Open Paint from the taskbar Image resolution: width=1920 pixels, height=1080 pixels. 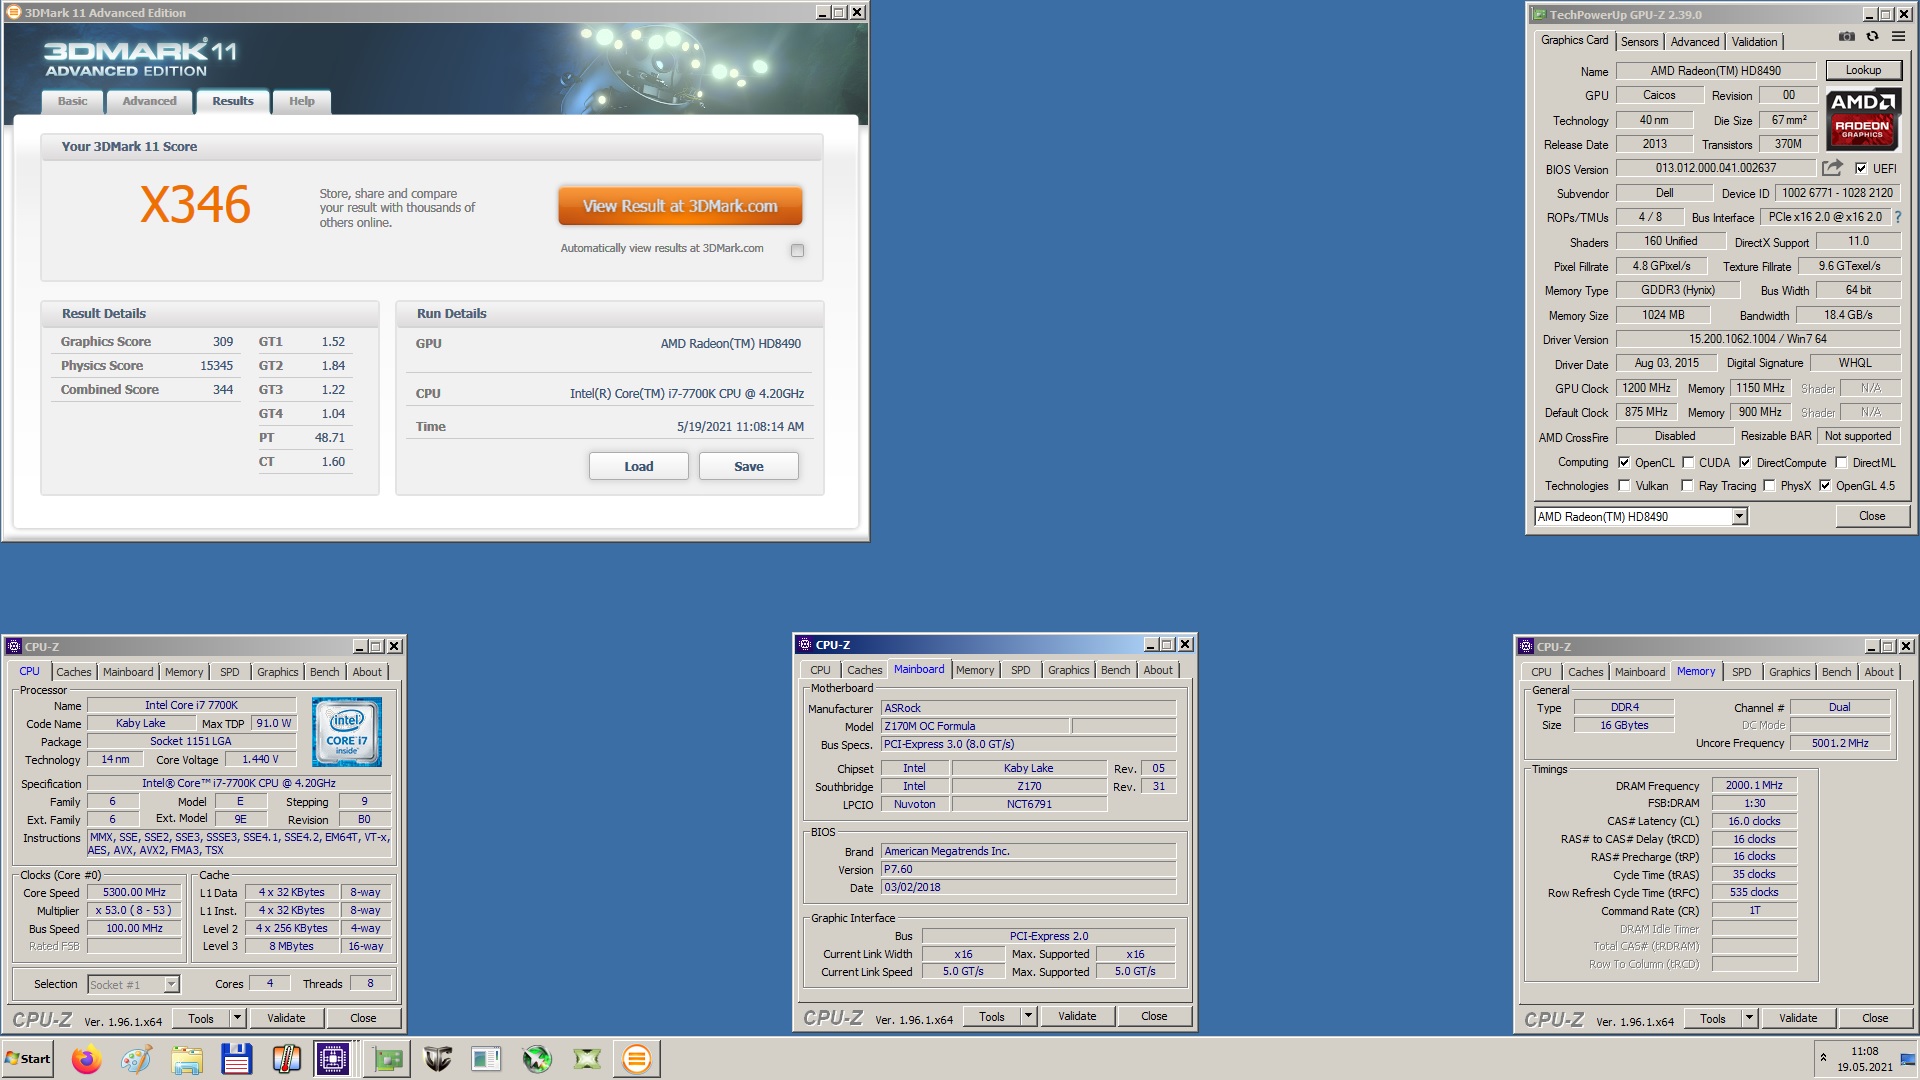137,1058
